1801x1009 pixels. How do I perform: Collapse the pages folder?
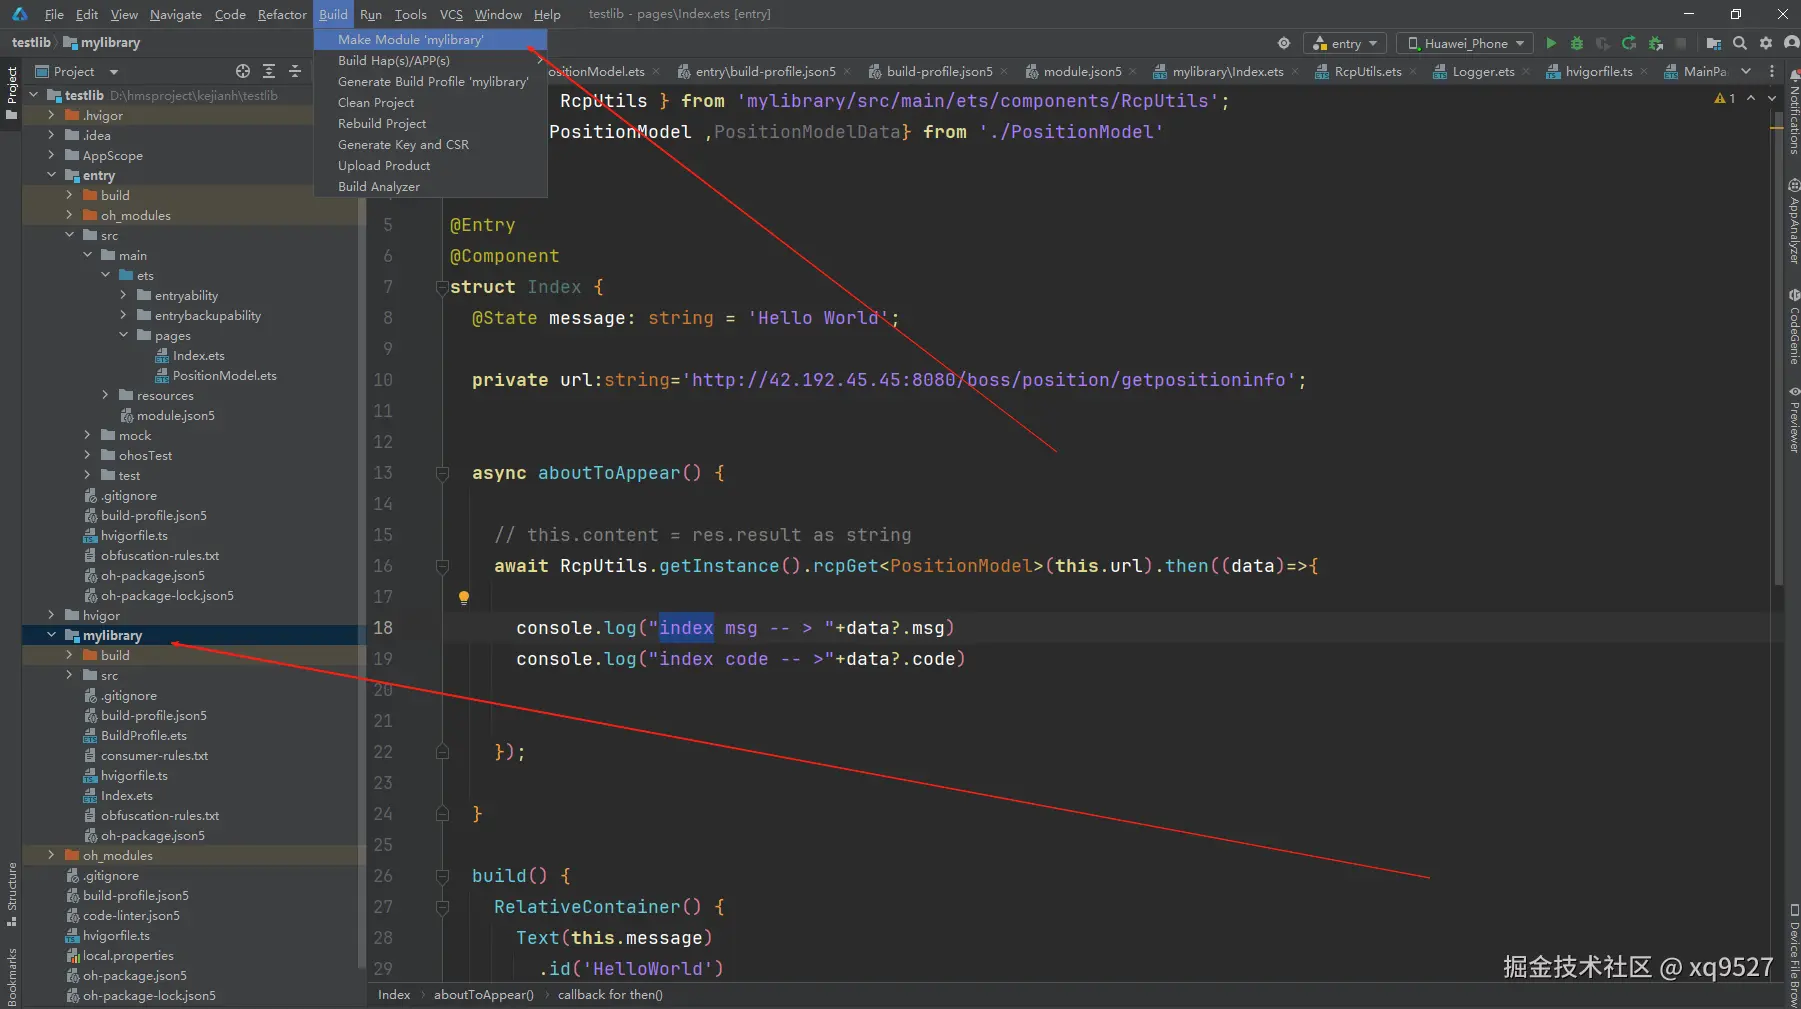pos(124,335)
